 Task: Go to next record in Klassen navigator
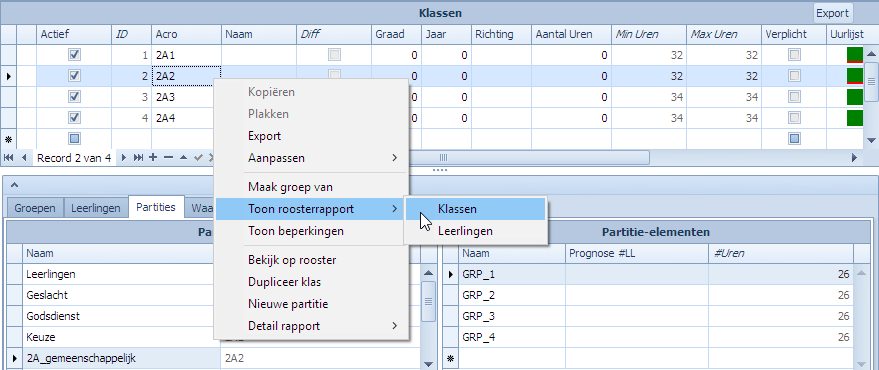pos(124,158)
